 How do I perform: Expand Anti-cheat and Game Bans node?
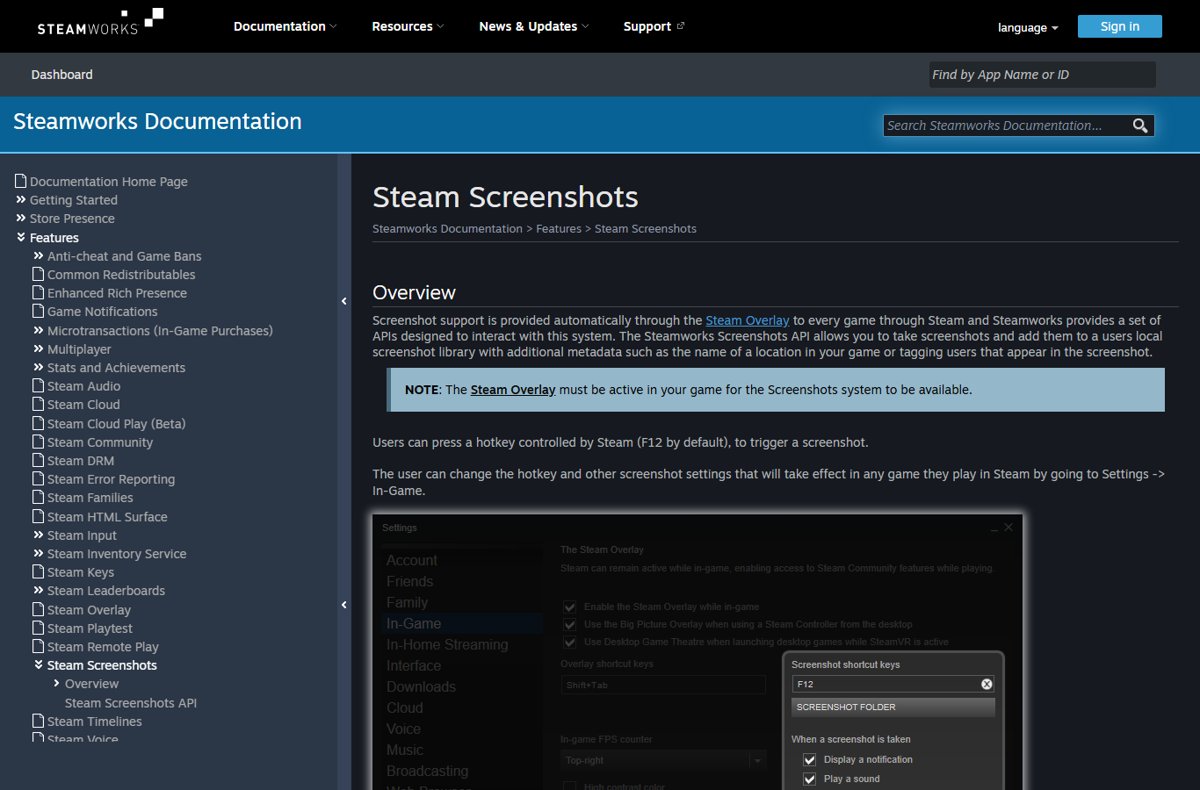pos(39,256)
